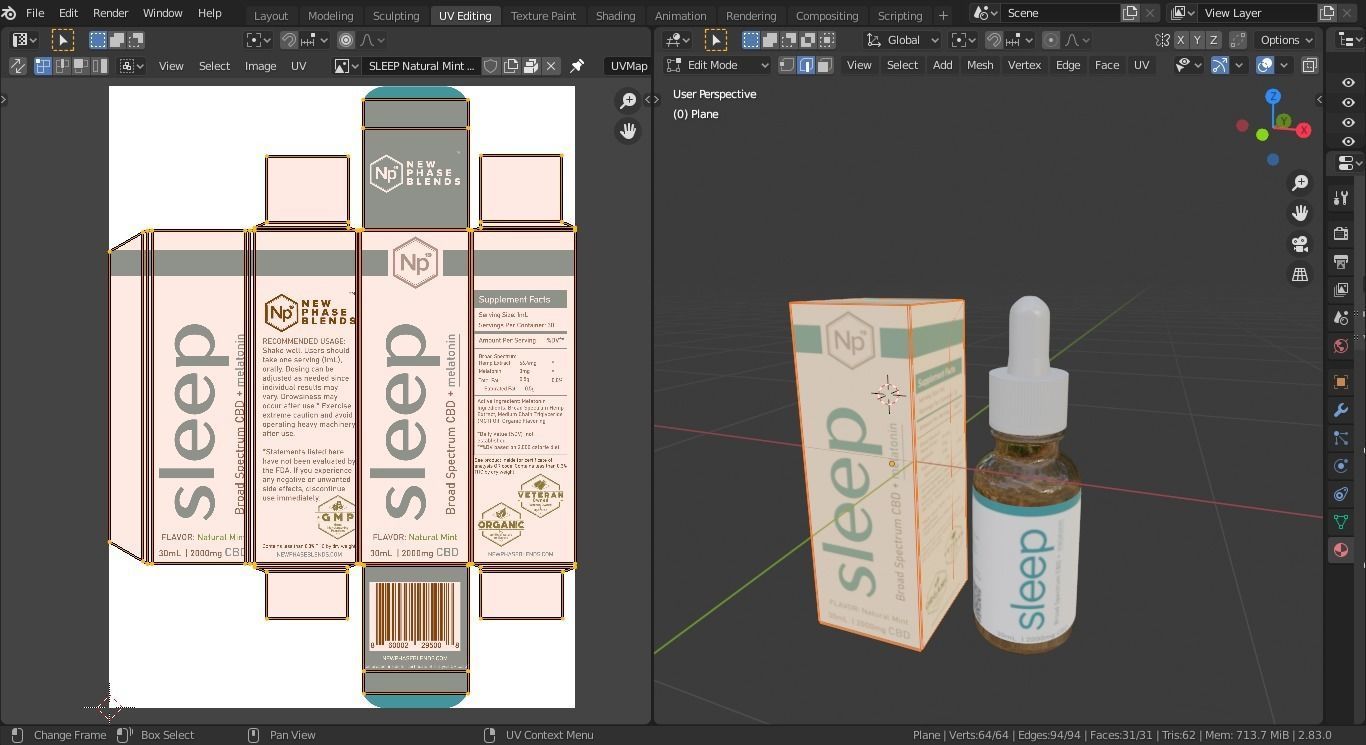Open the 3D viewport editor type dropdown

click(x=677, y=40)
